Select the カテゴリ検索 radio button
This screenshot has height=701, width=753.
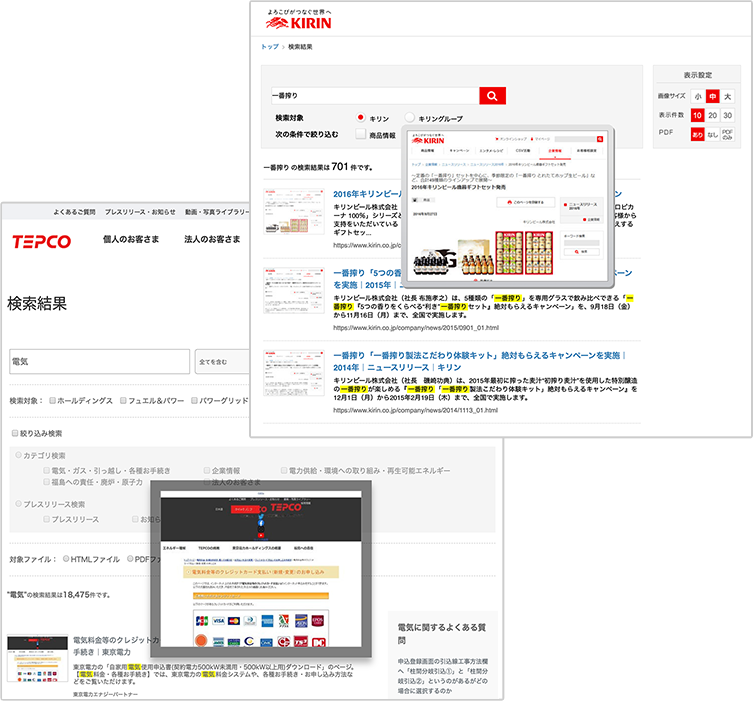(19, 455)
